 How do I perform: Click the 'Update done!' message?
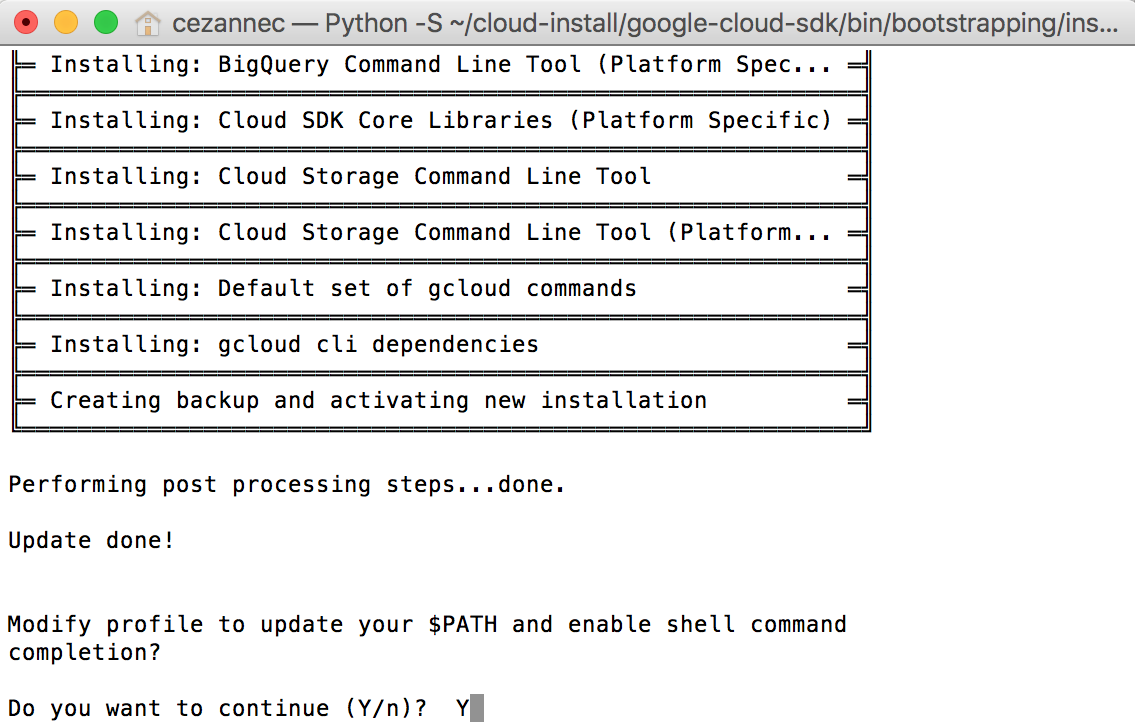click(x=91, y=541)
